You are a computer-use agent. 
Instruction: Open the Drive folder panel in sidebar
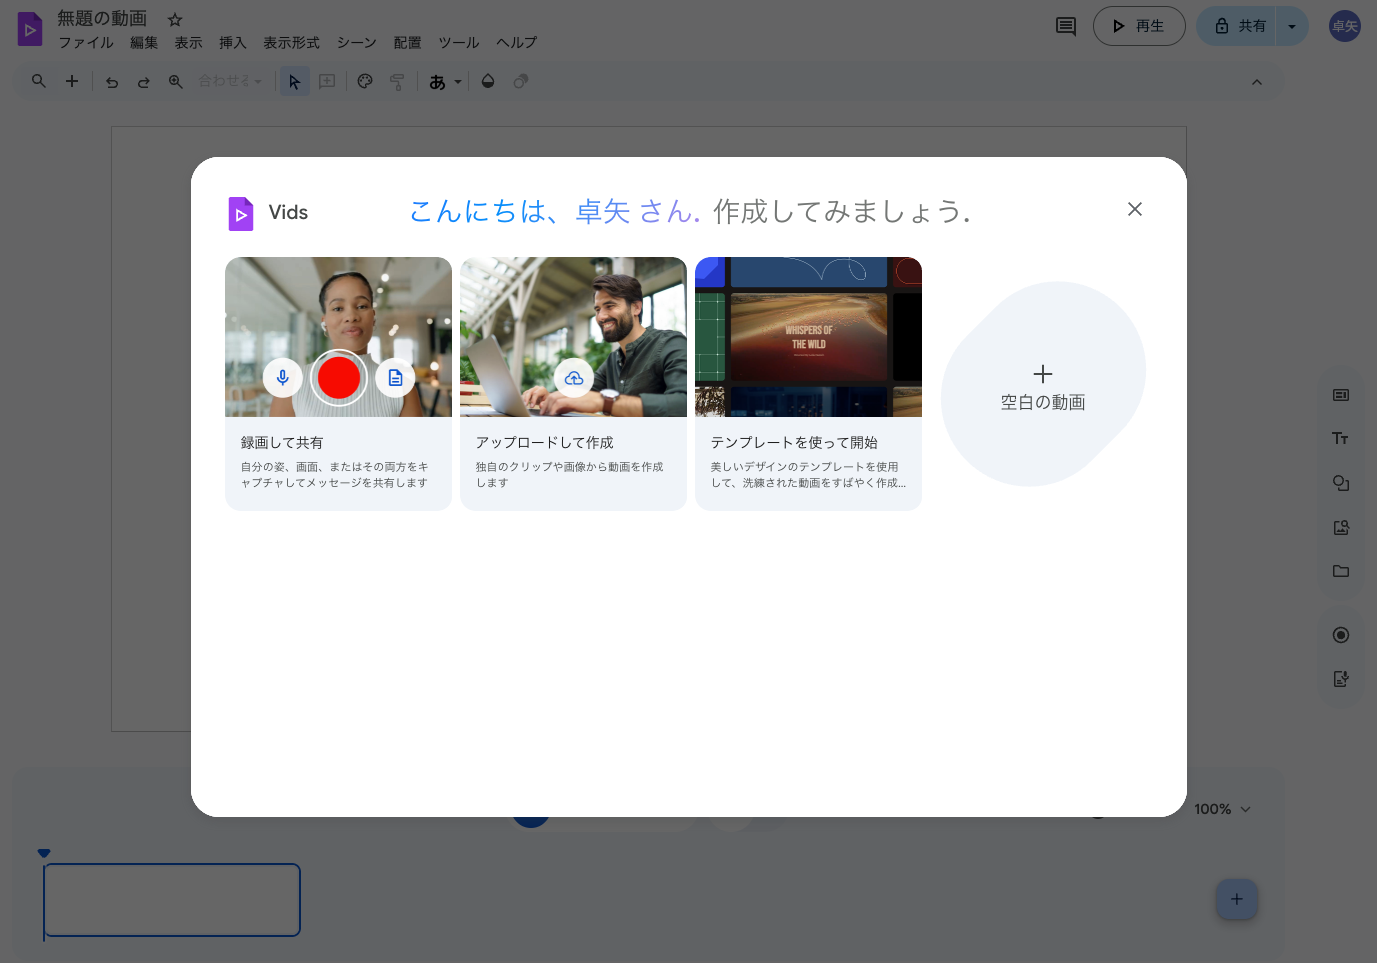click(x=1340, y=571)
